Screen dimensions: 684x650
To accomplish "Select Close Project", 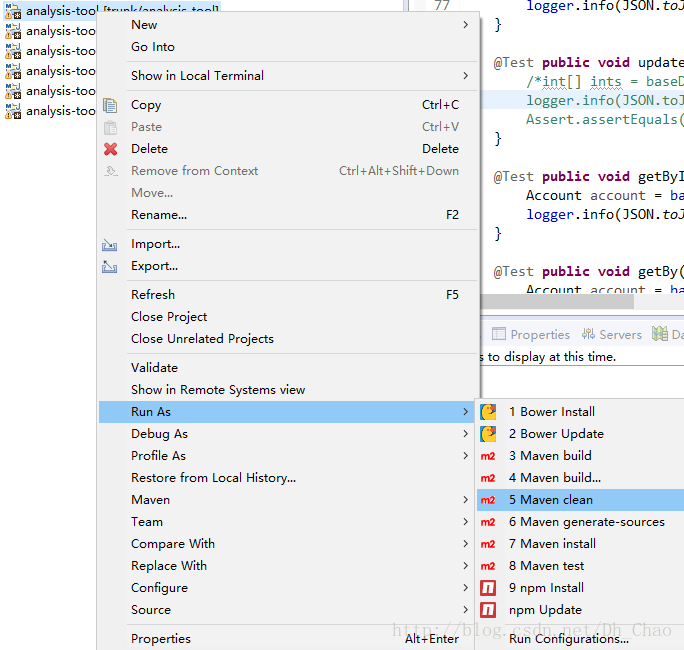I will click(288, 317).
